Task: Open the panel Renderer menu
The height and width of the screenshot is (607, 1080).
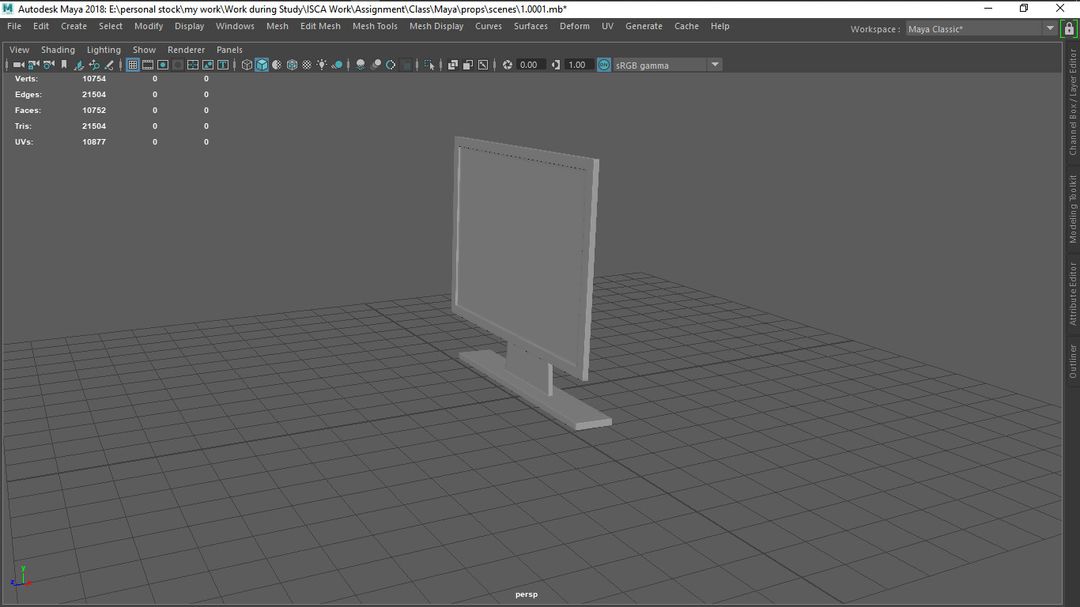Action: pos(186,50)
